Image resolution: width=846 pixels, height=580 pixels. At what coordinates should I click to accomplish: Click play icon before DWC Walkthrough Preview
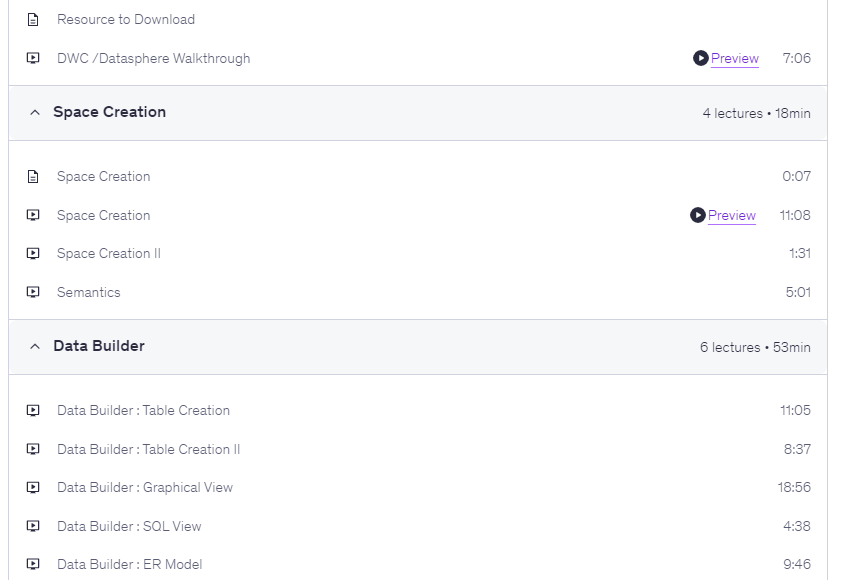[700, 58]
